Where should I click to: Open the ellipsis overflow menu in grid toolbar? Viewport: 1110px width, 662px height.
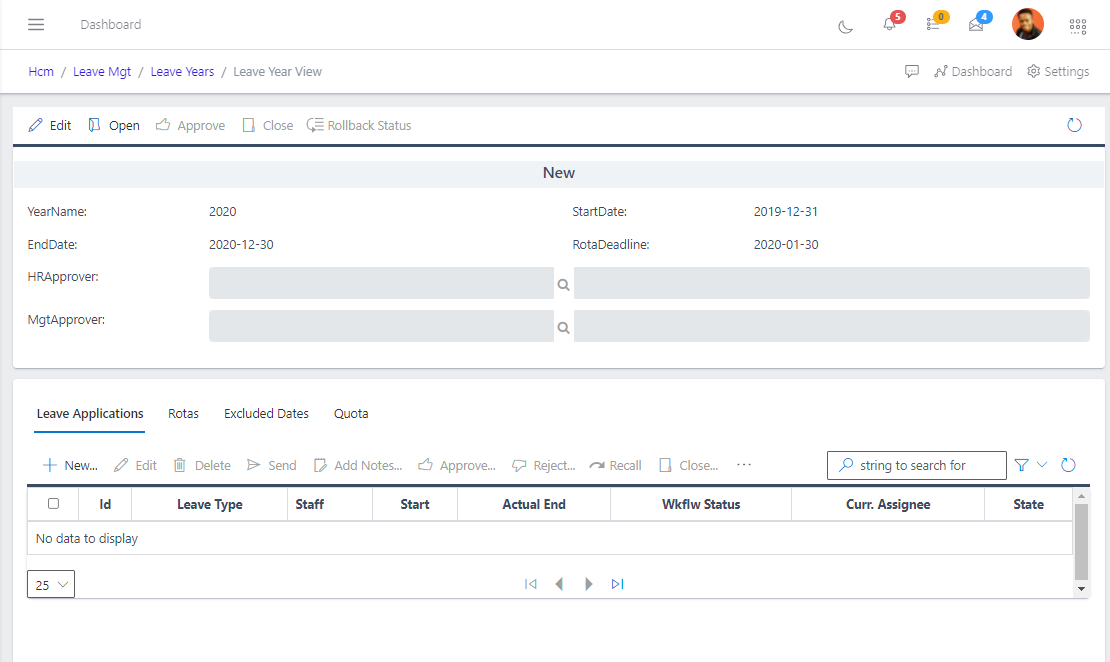coord(744,465)
